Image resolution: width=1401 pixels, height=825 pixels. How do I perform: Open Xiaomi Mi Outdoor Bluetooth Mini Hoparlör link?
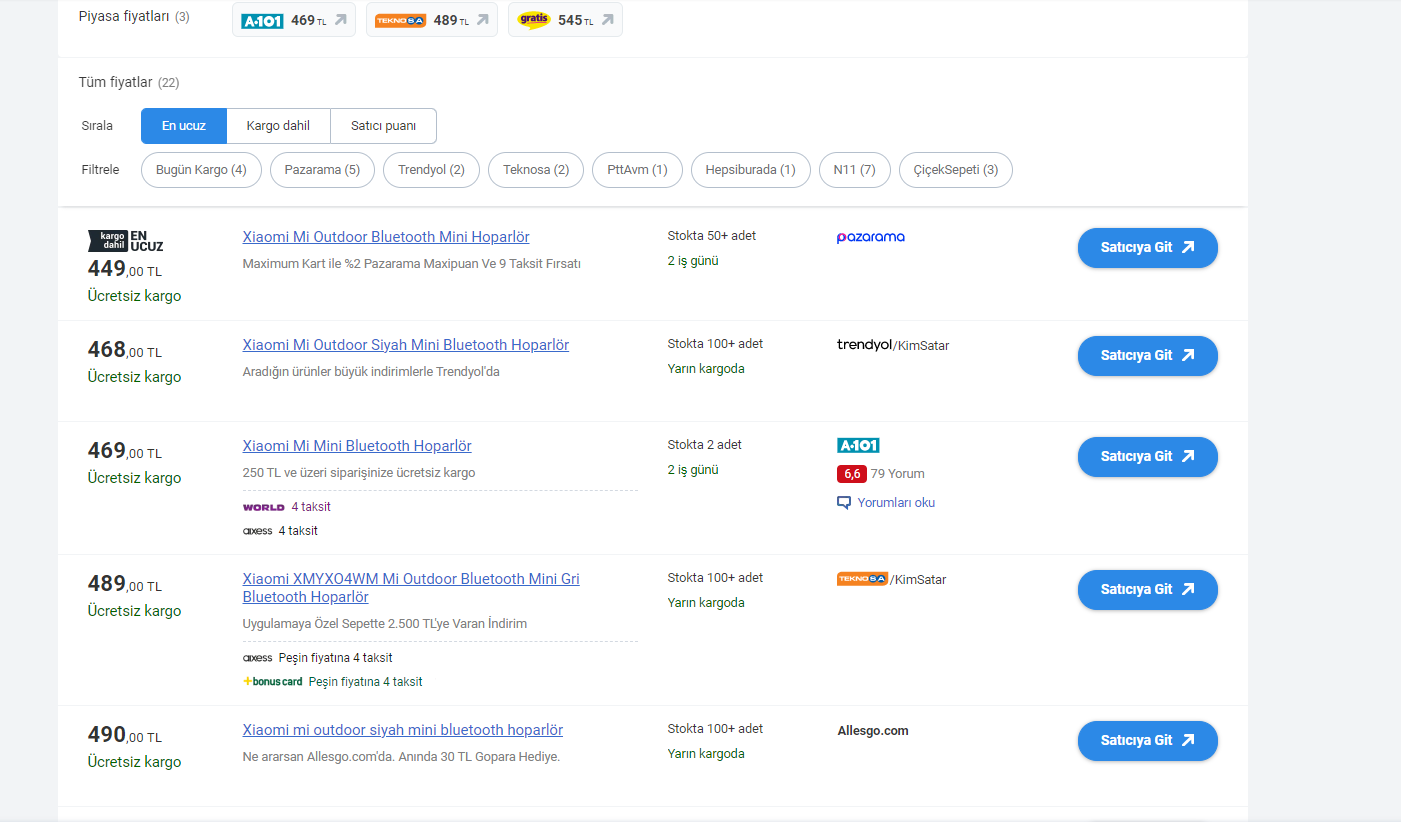[x=386, y=237]
